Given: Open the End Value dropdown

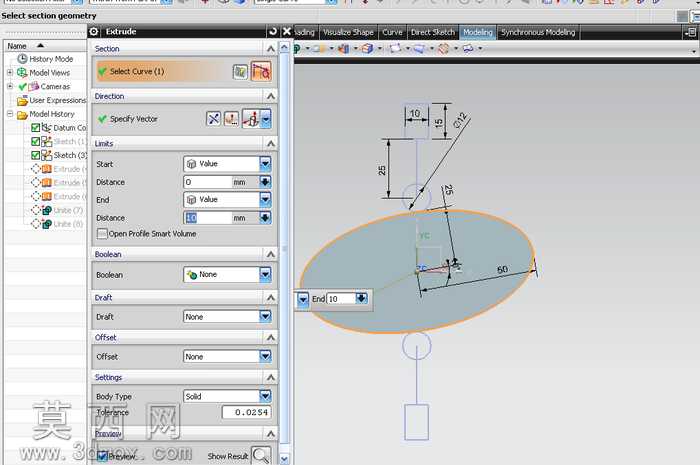Looking at the screenshot, I should point(265,199).
